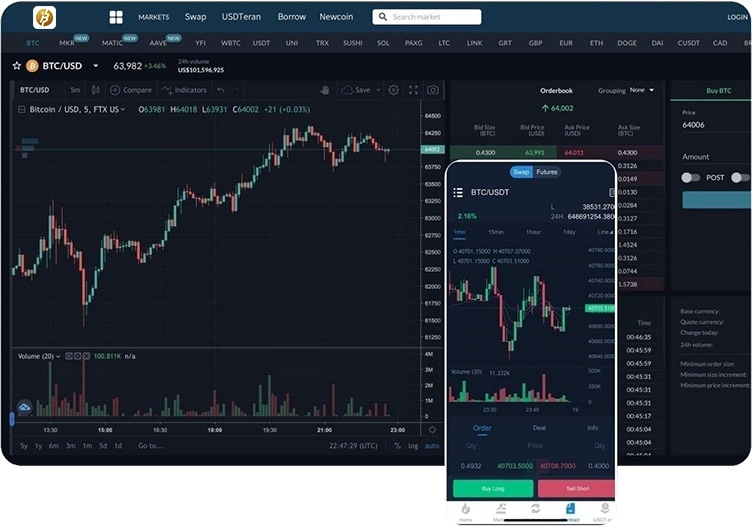Screen dimensions: 752x527
Task: Click the 40703 price tag on phone chart
Action: click(599, 308)
